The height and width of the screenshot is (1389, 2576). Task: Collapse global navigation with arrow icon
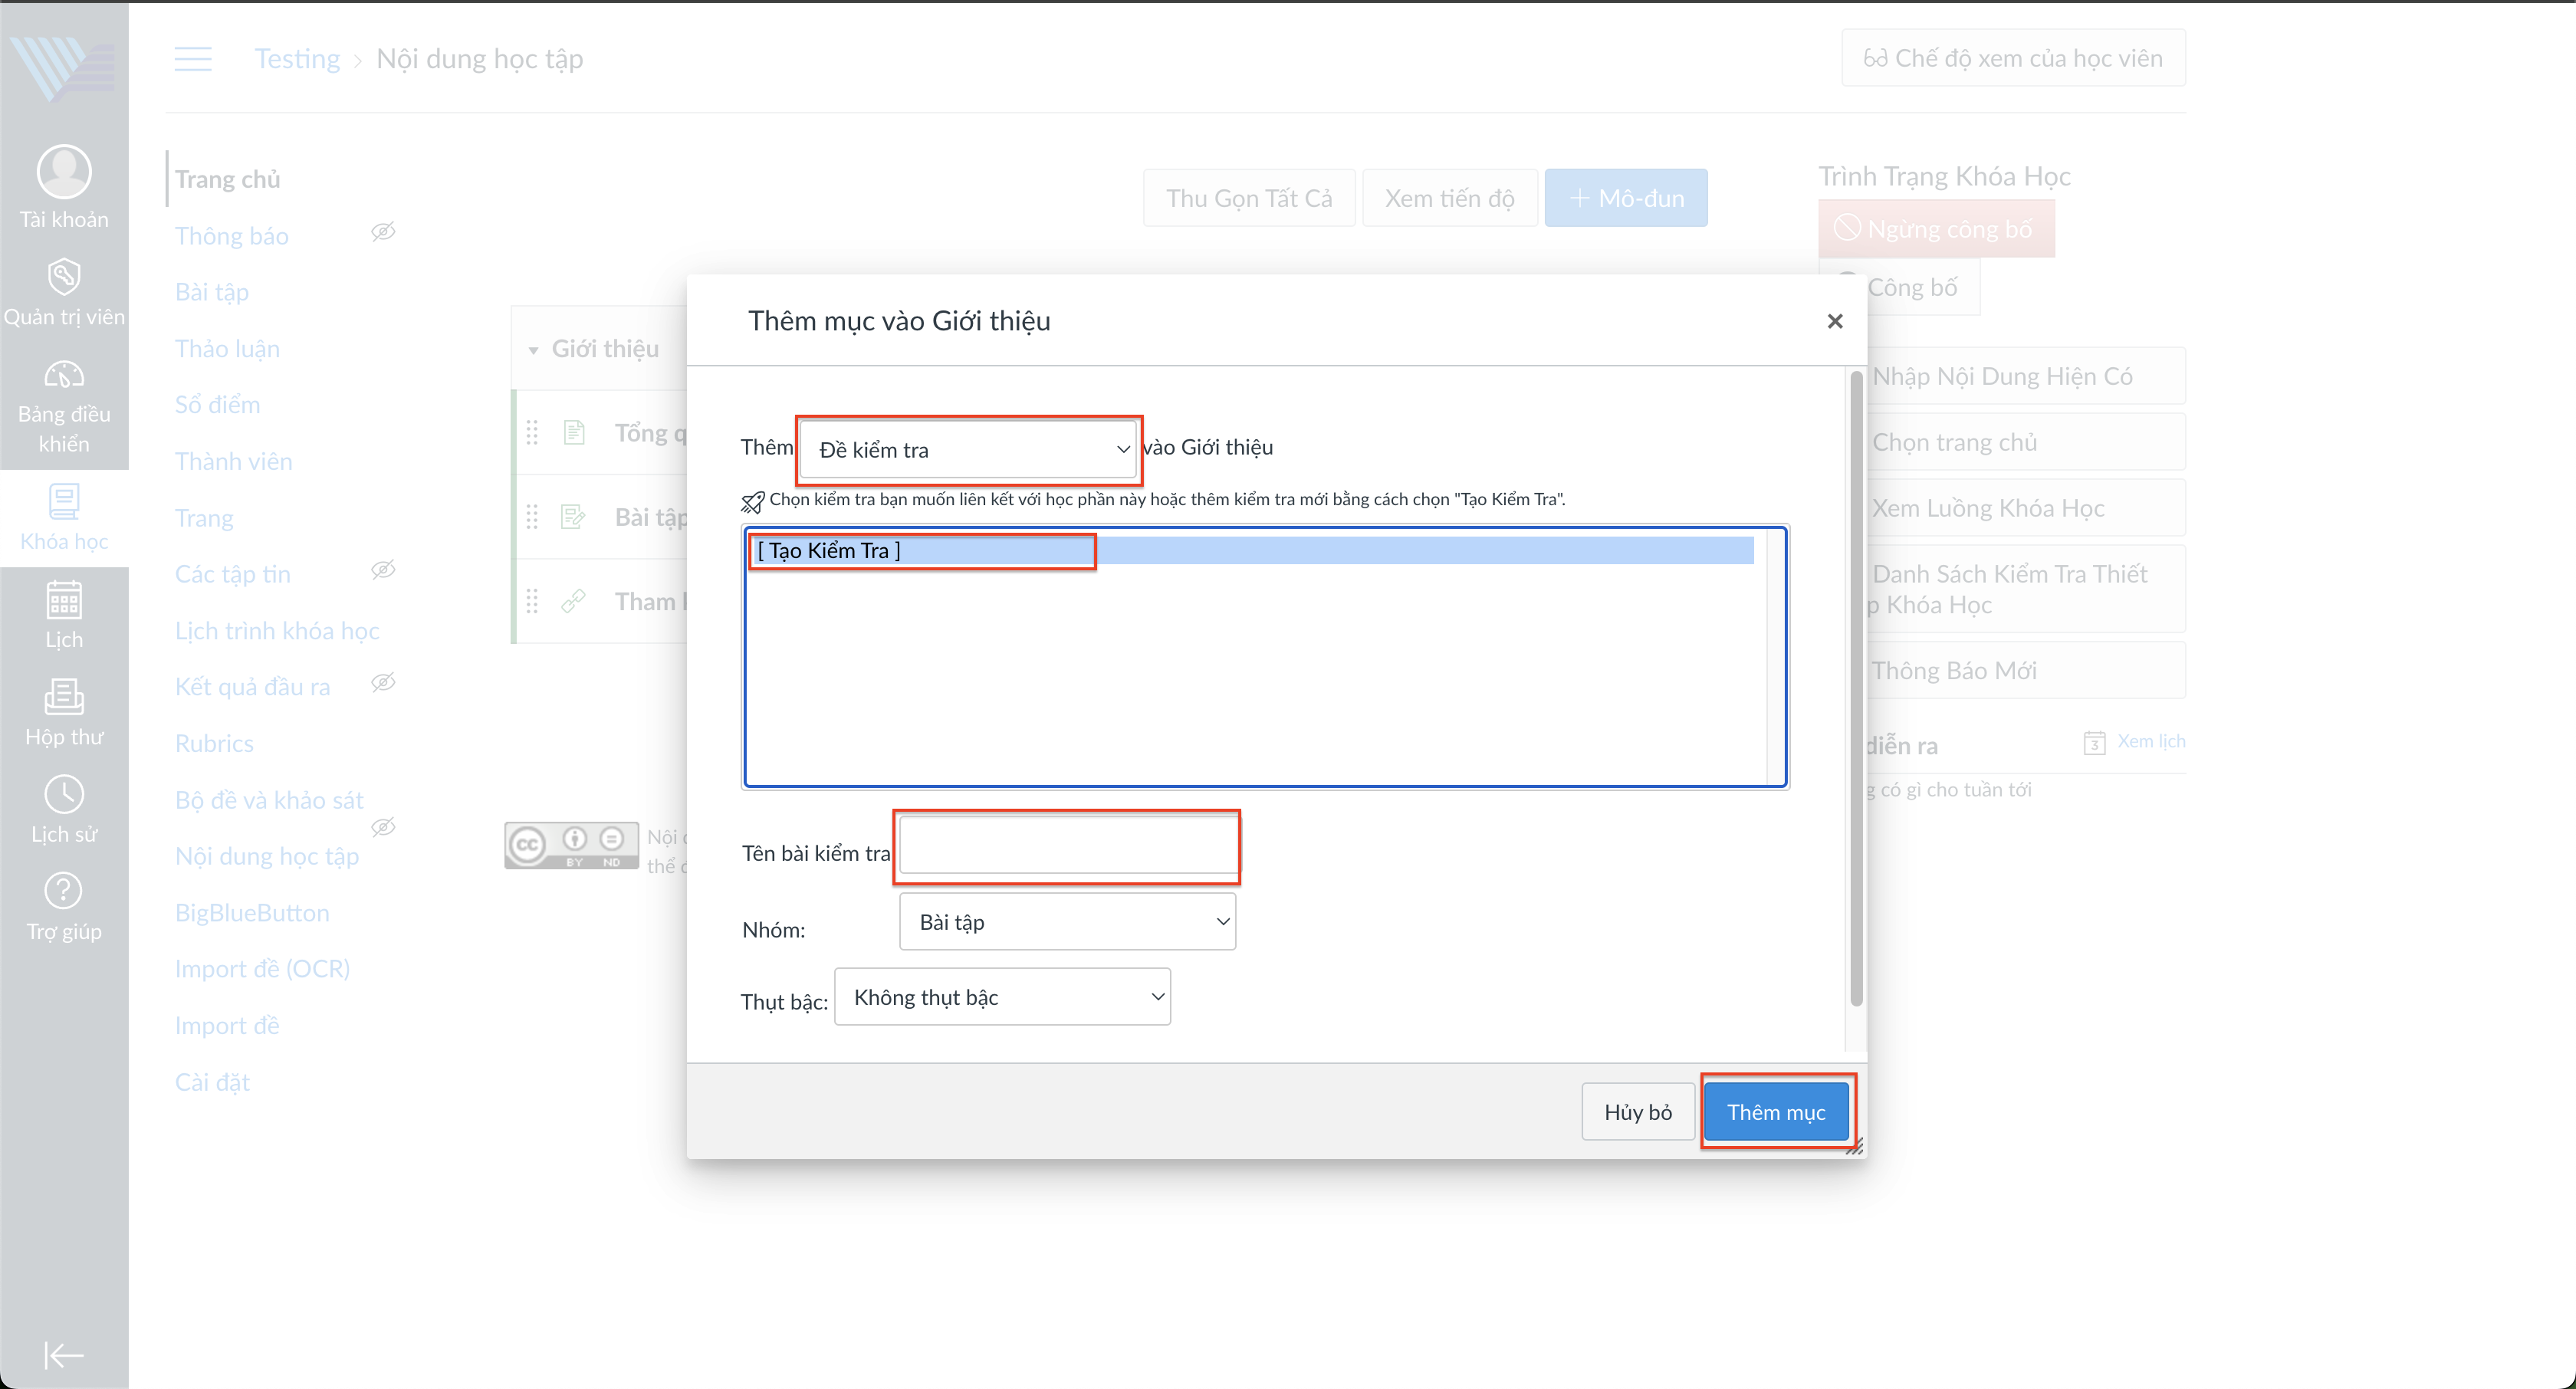[64, 1355]
